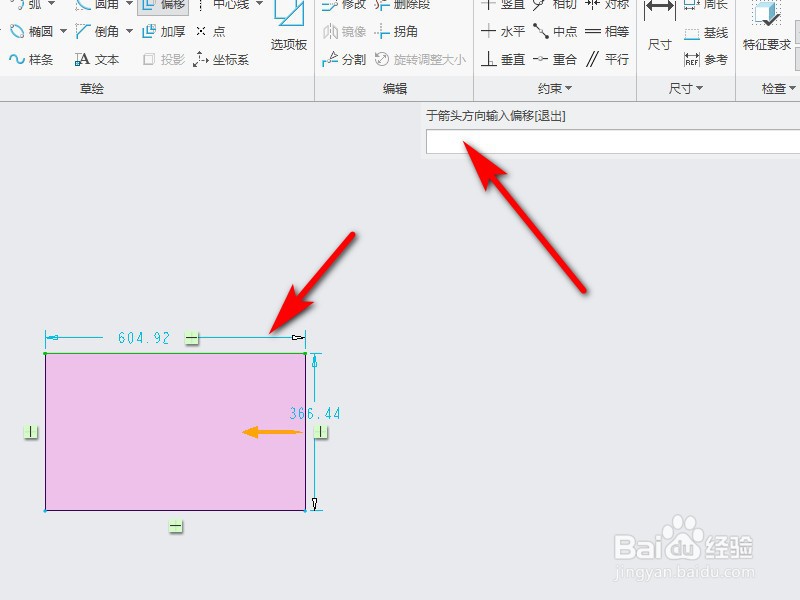
Task: Click the top edge horizontal constraint marker
Action: coord(191,338)
